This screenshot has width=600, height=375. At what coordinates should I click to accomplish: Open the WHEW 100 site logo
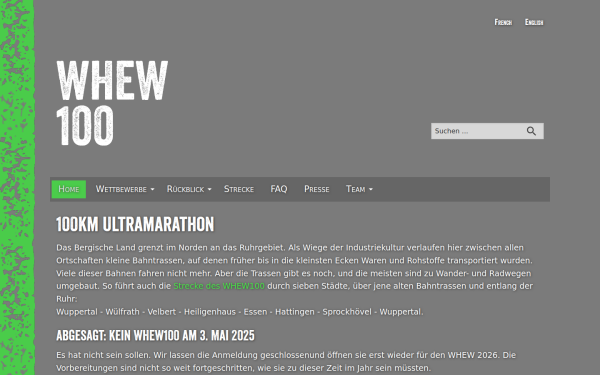tap(112, 103)
